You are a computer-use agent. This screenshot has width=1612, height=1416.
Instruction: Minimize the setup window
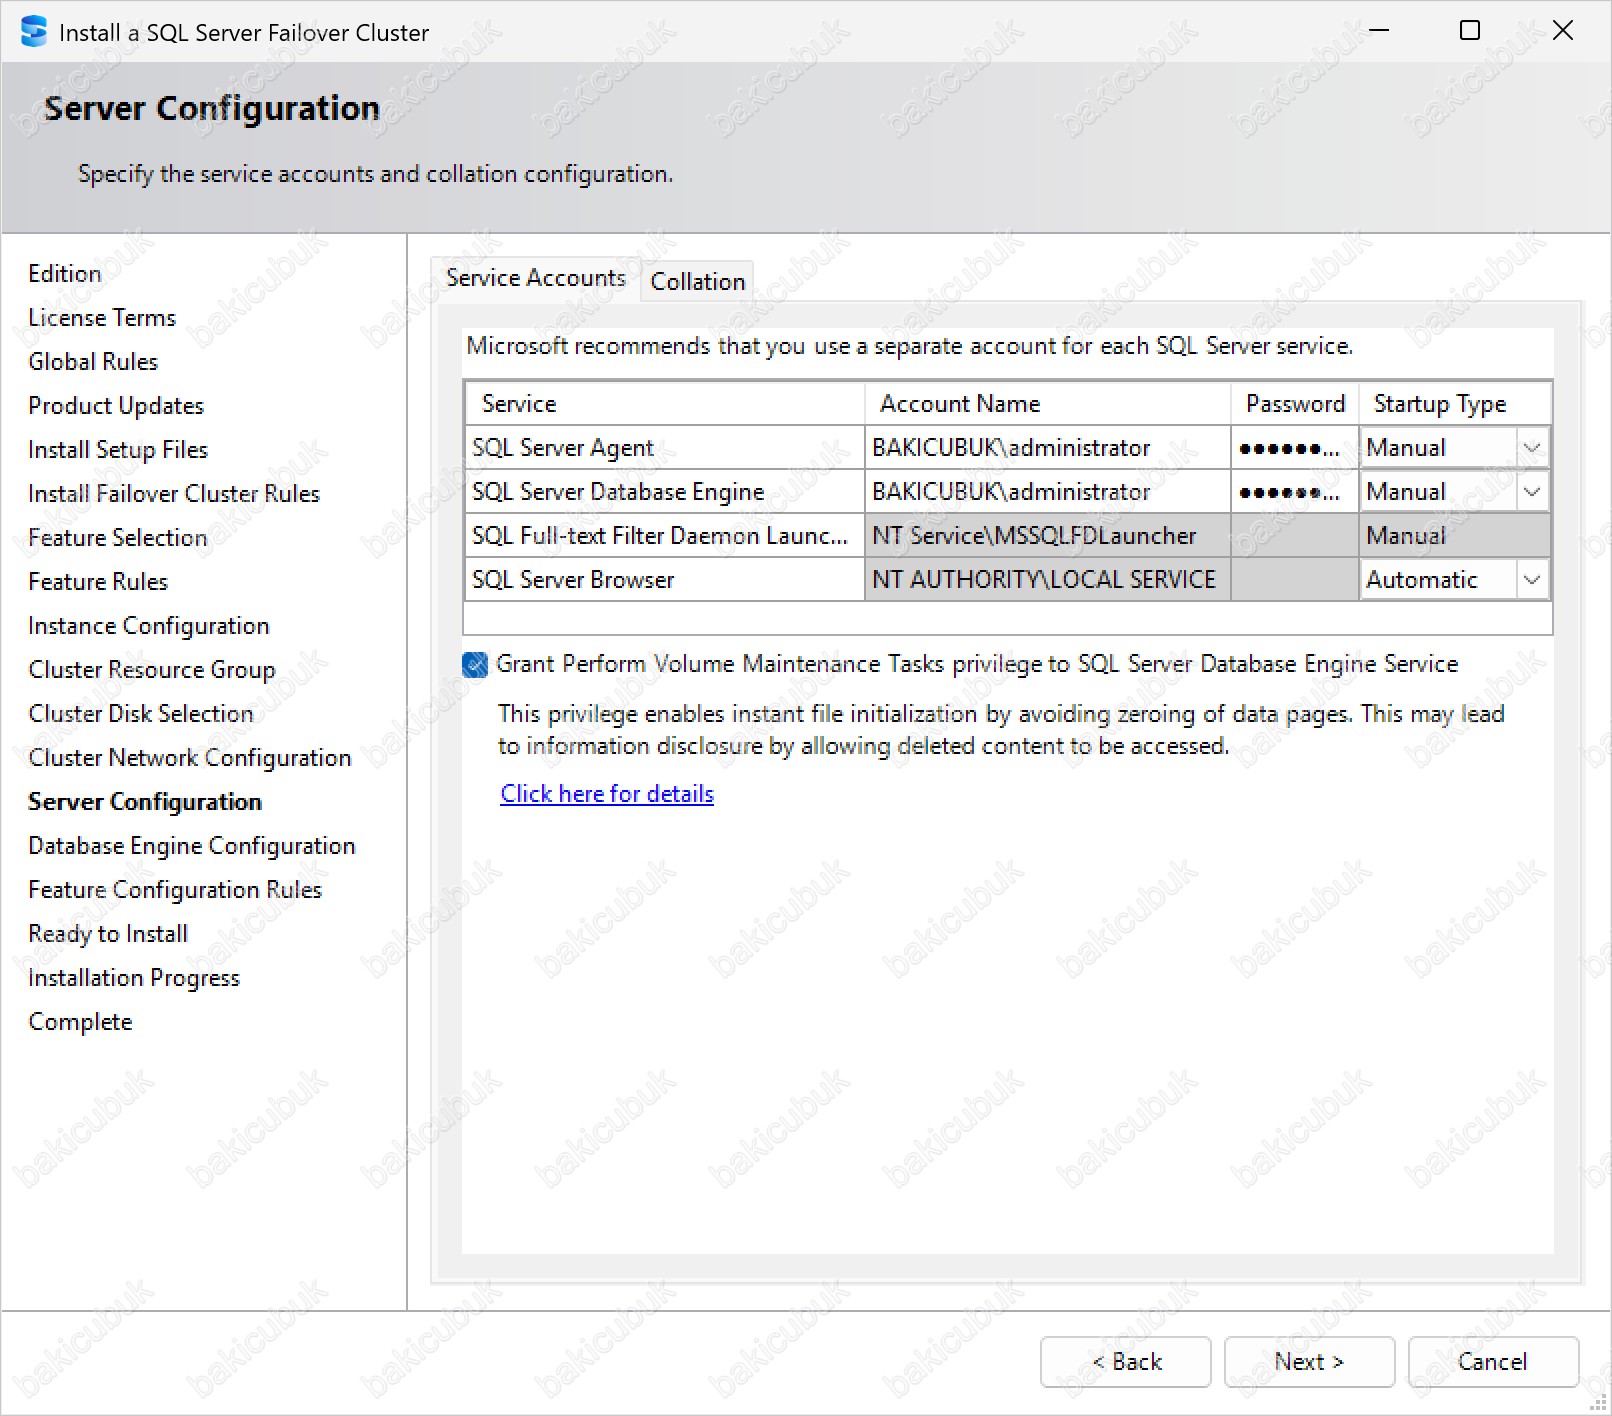tap(1379, 31)
